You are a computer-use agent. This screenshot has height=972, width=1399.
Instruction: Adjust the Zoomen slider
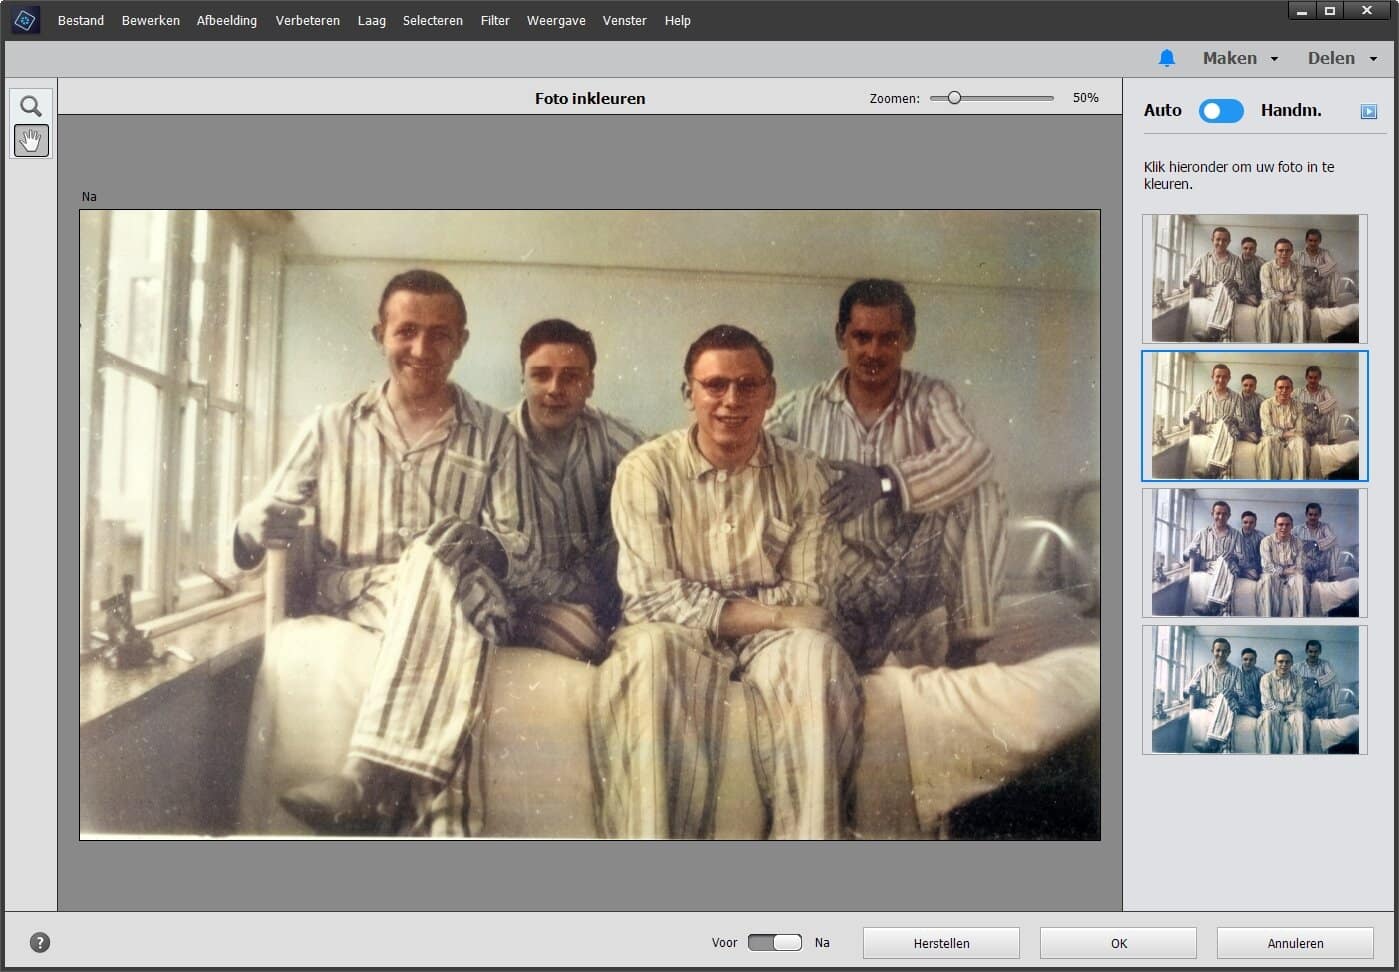point(953,97)
